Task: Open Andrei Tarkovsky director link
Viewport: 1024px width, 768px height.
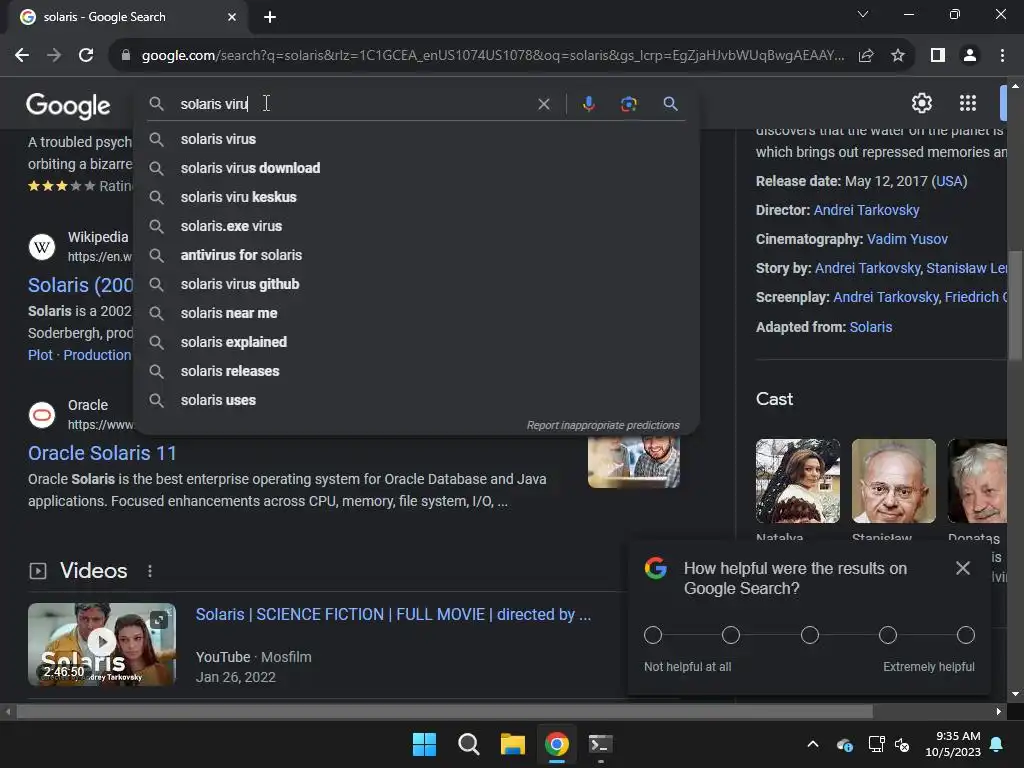Action: click(866, 210)
